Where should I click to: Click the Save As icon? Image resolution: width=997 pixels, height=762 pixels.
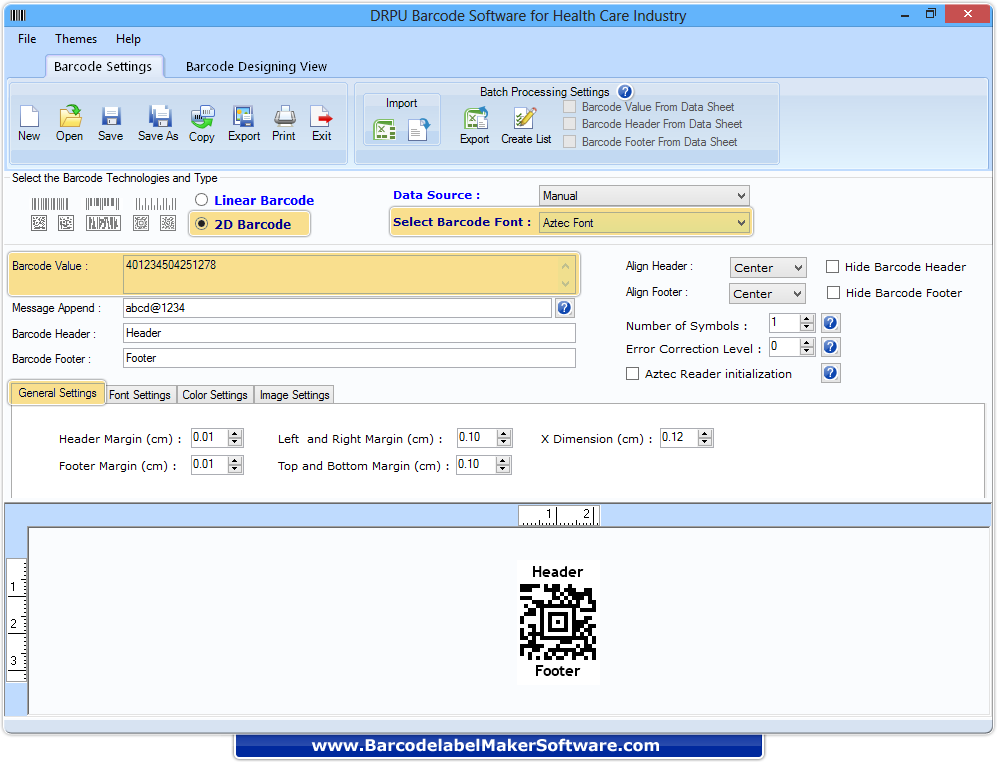pos(159,116)
